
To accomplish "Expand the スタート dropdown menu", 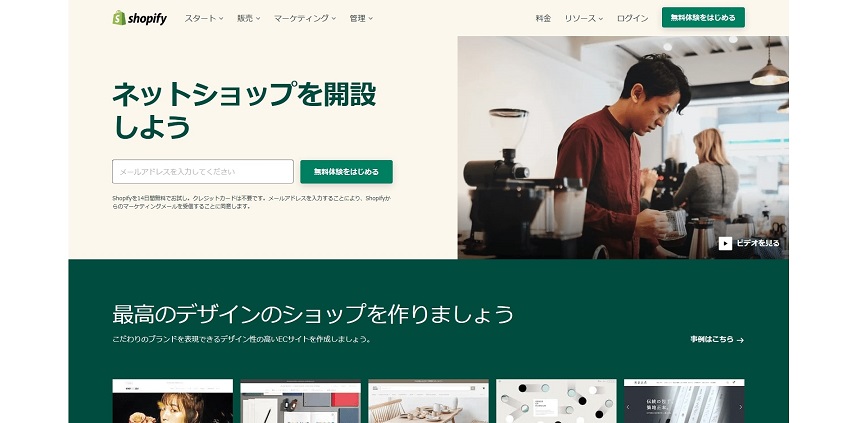I will [204, 18].
